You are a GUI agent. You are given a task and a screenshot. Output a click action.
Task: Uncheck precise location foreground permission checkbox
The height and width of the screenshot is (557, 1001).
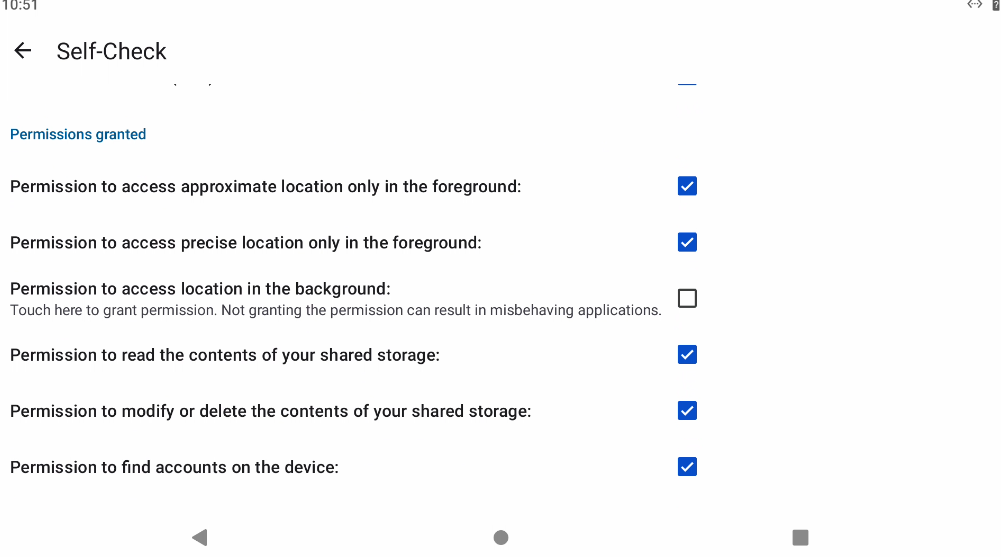click(x=687, y=242)
